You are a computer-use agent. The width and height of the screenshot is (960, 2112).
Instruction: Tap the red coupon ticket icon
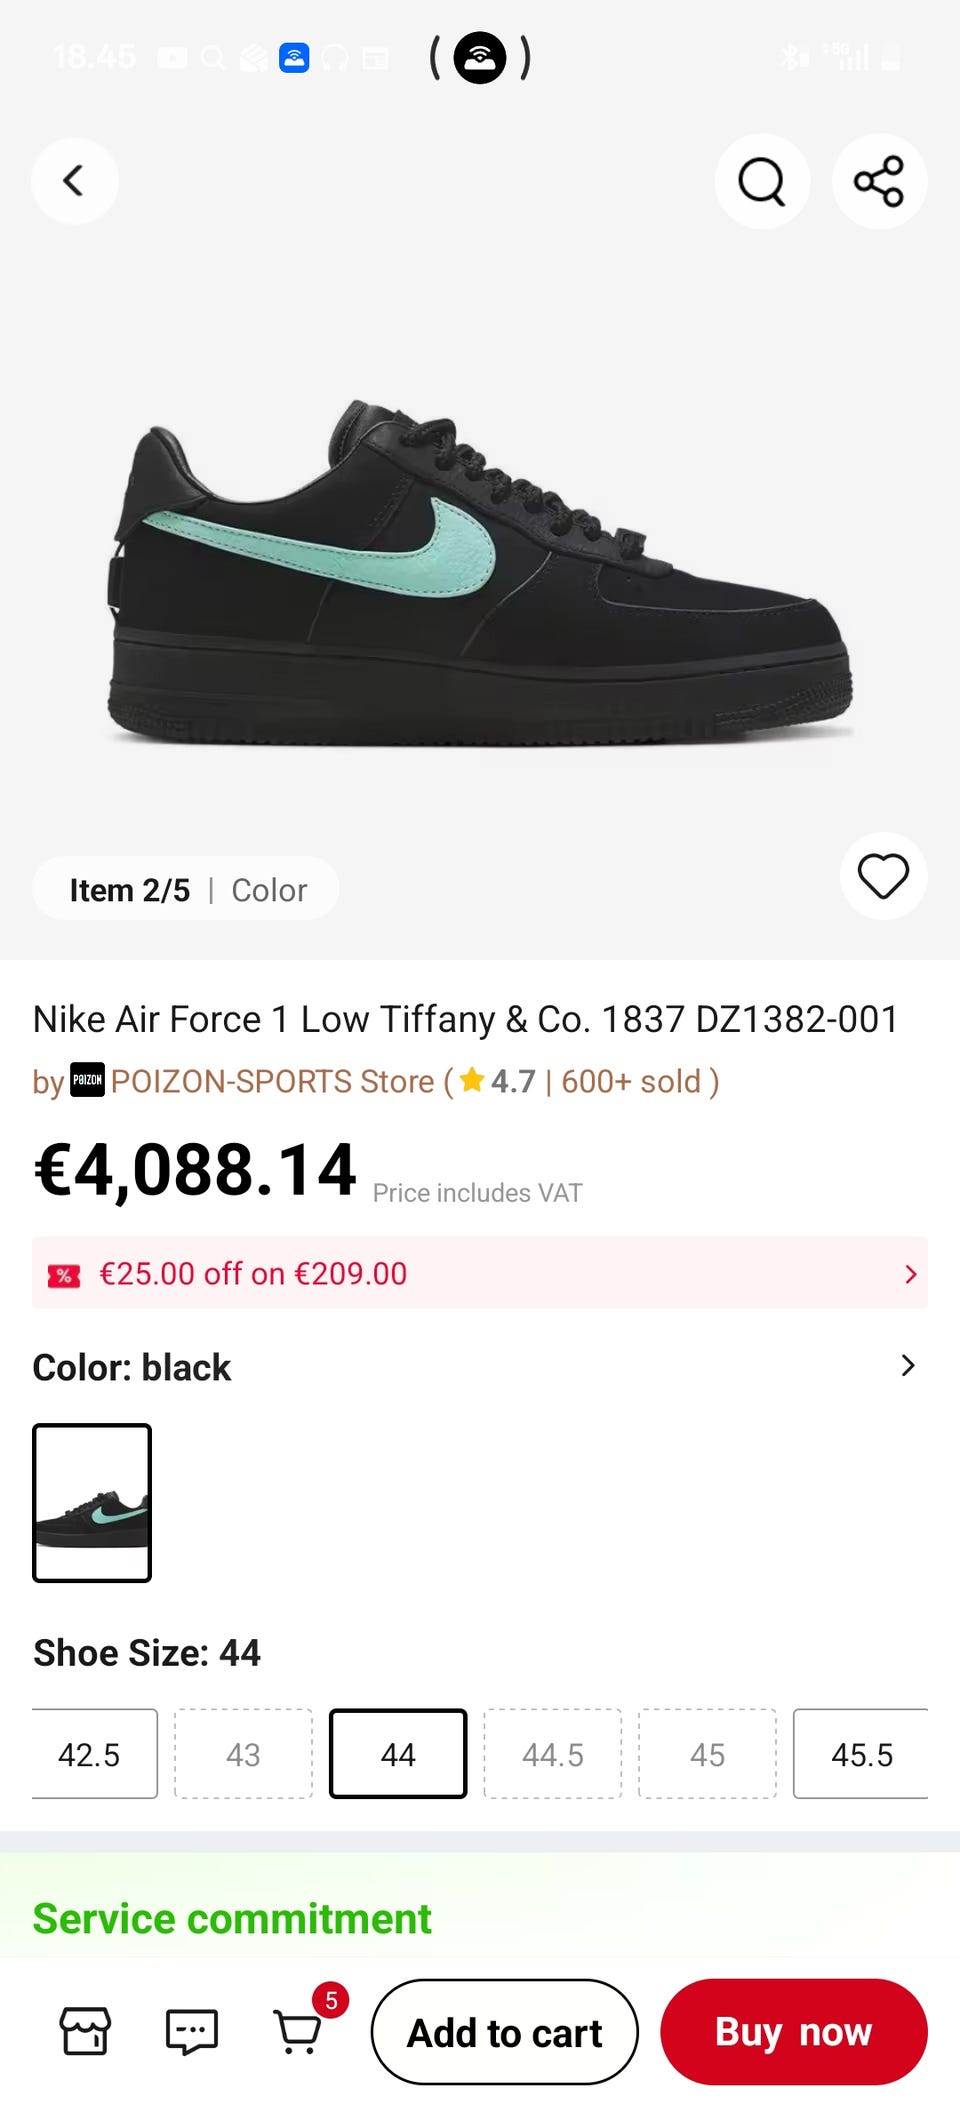pyautogui.click(x=64, y=1275)
